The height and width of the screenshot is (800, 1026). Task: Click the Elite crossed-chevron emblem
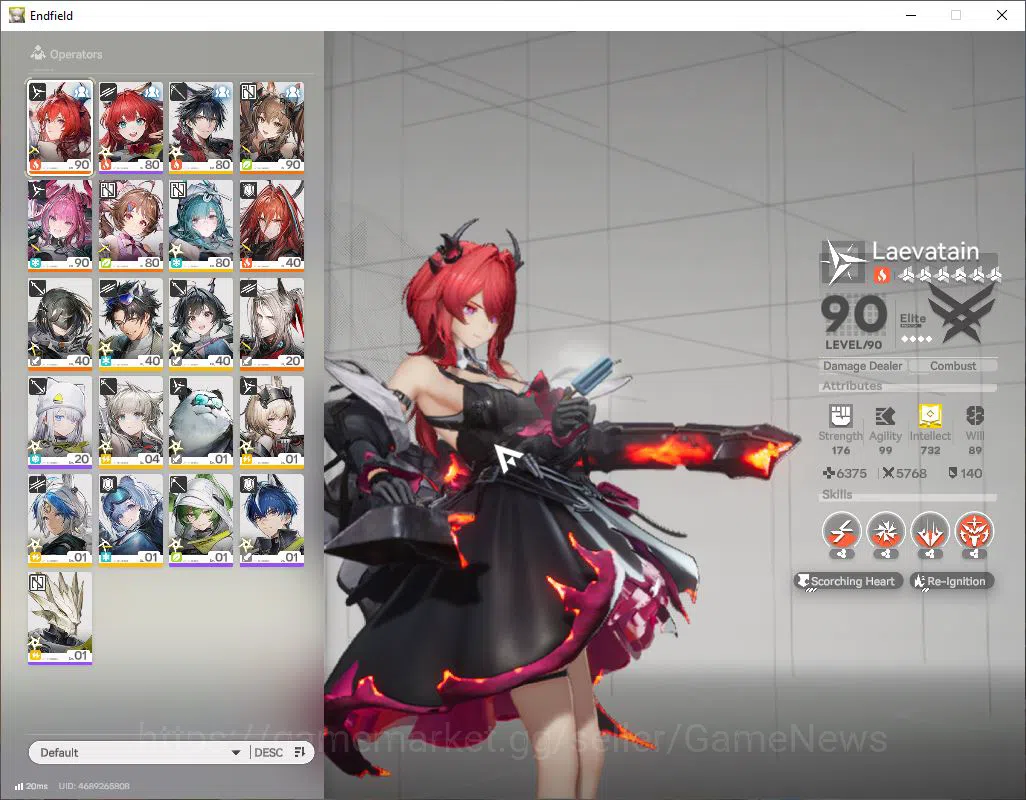coord(961,315)
